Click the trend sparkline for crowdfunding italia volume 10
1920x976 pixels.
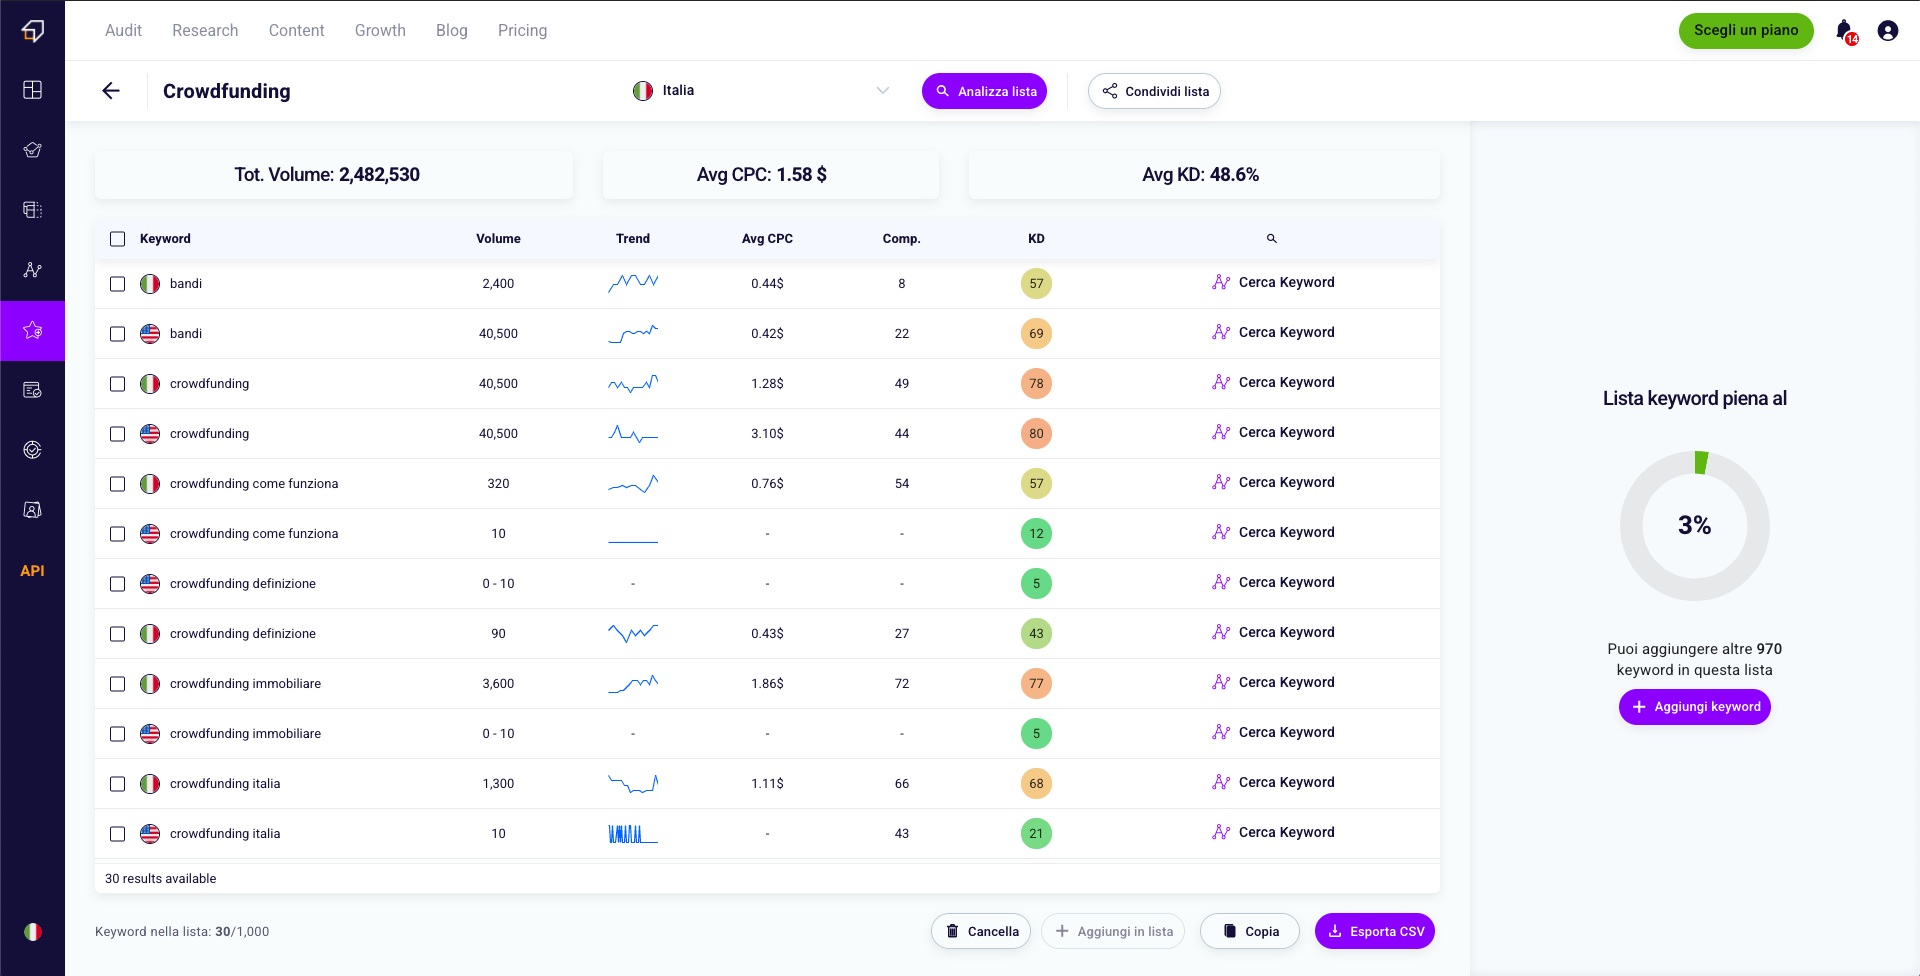(633, 833)
